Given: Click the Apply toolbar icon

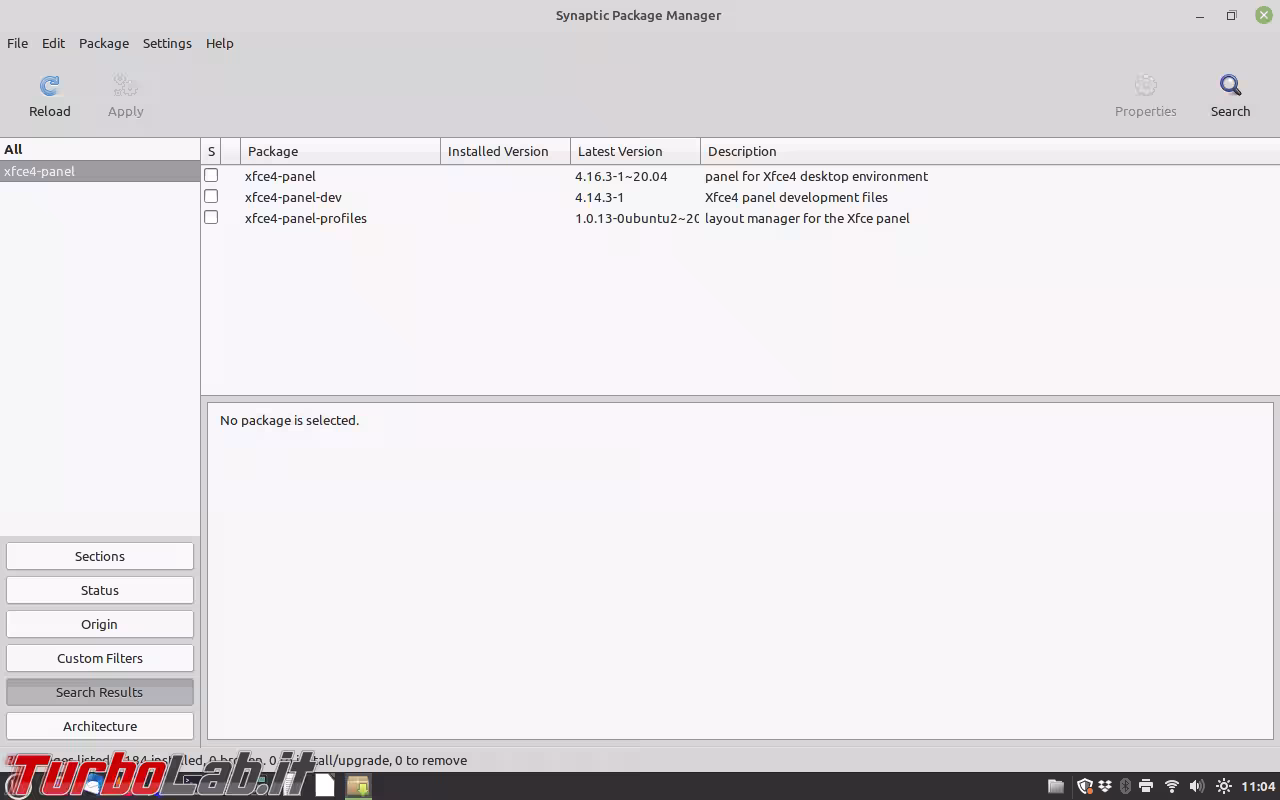Looking at the screenshot, I should pyautogui.click(x=125, y=95).
